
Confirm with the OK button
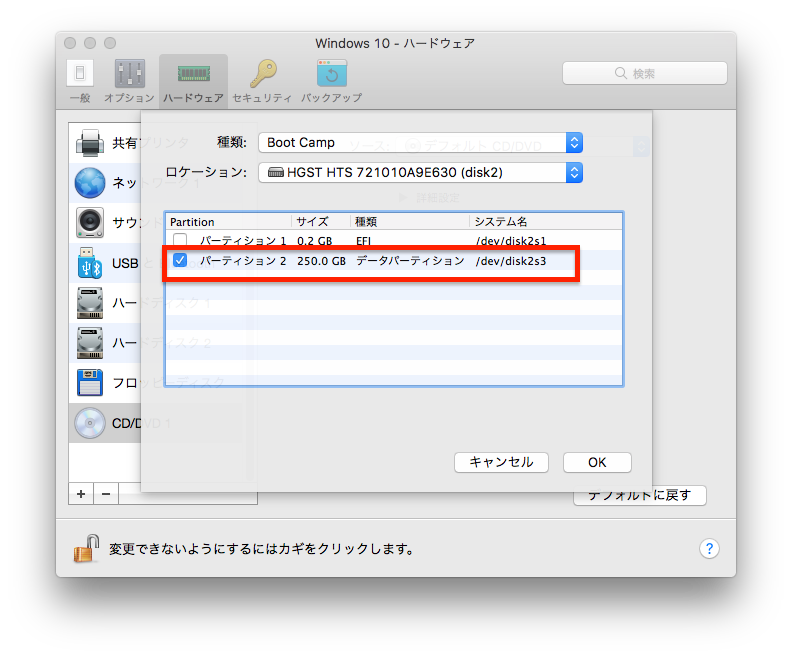(597, 462)
